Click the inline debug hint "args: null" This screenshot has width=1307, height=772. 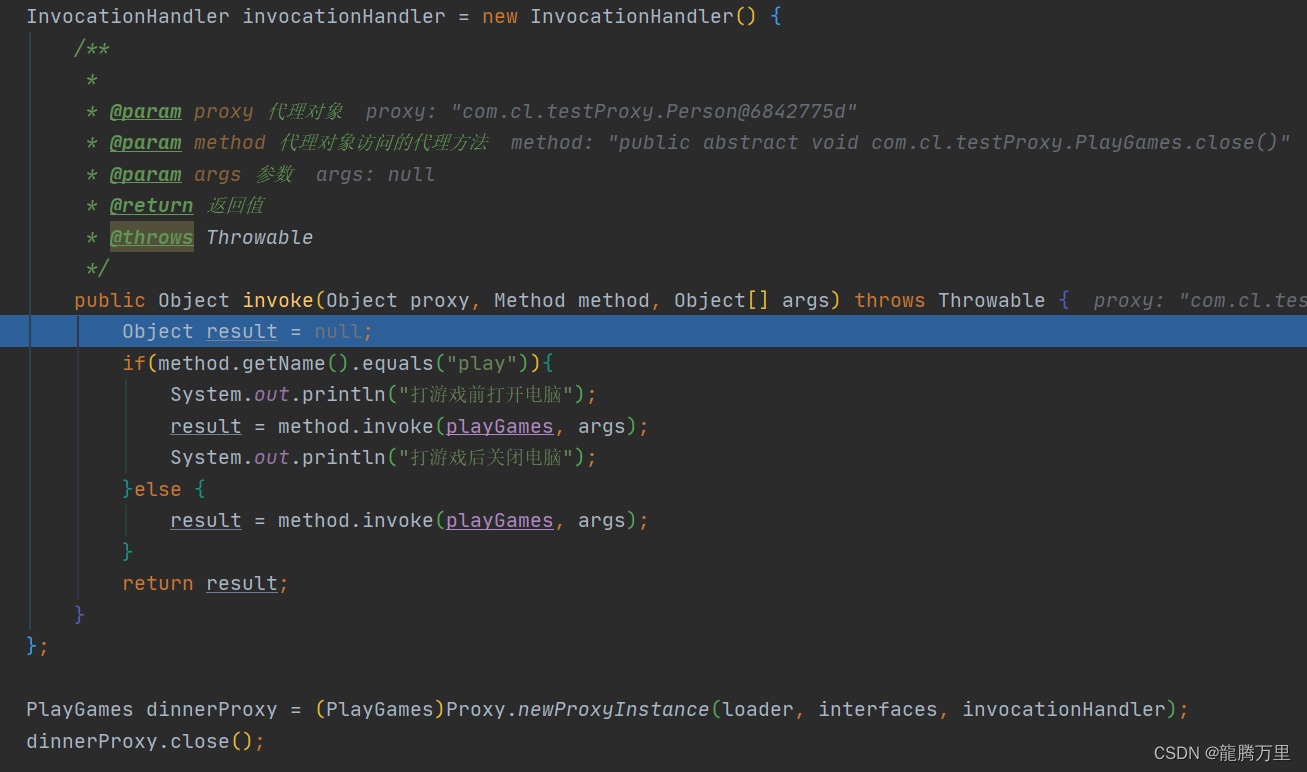(x=376, y=174)
